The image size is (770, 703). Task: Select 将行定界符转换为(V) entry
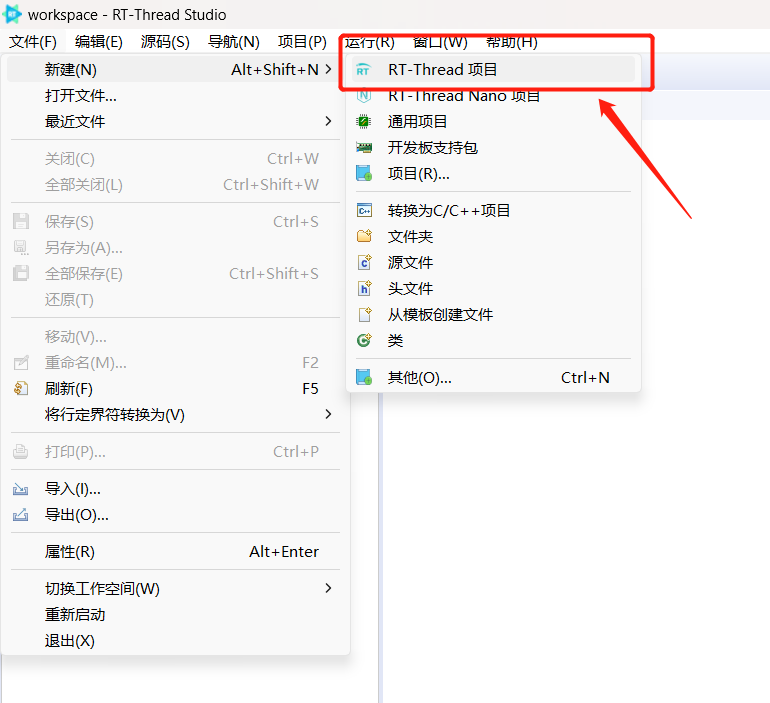point(173,414)
